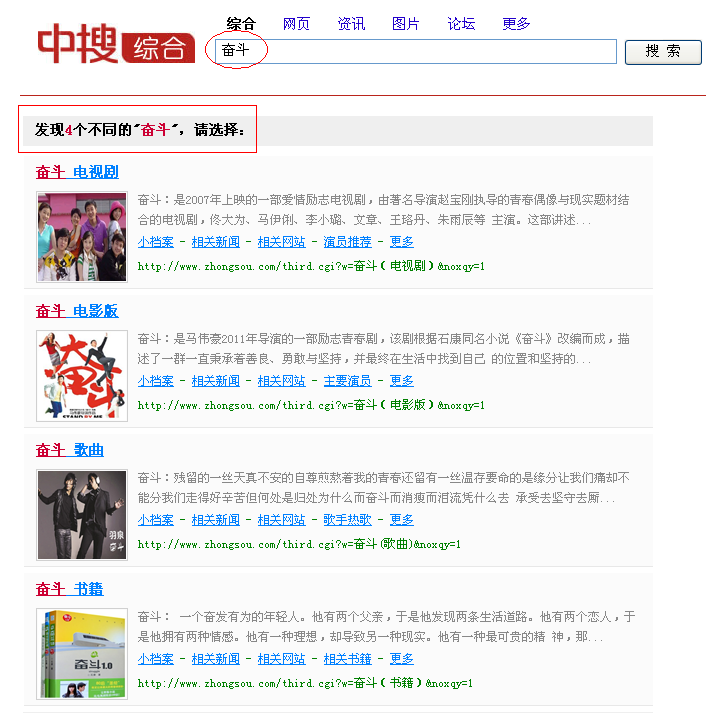Expand the 更多 tab options

pyautogui.click(x=516, y=23)
